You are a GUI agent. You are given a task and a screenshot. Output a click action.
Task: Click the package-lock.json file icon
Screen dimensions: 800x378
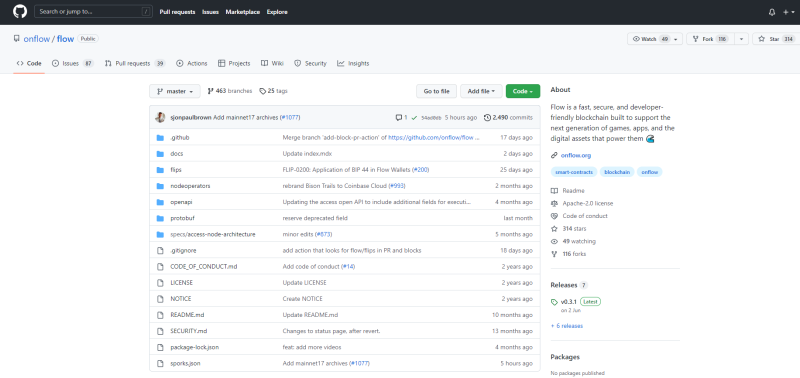point(160,347)
